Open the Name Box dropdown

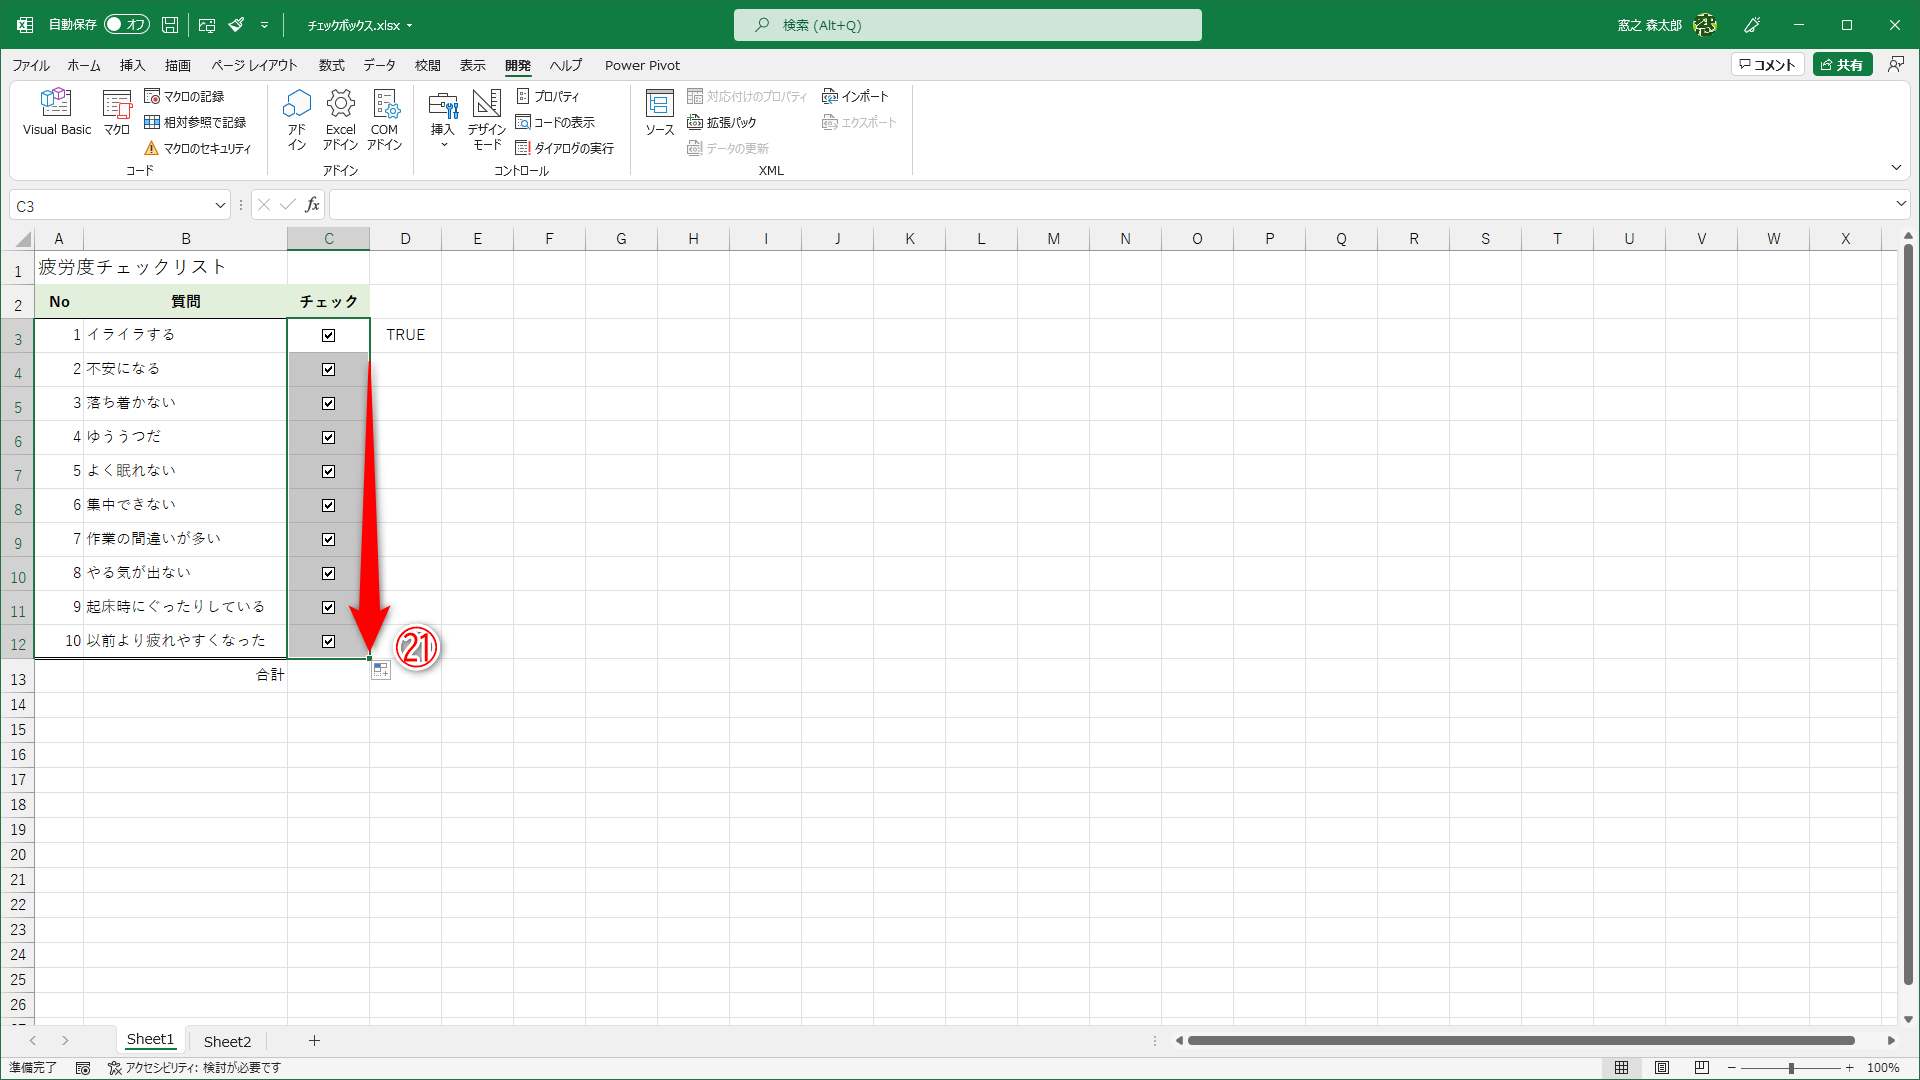click(x=220, y=206)
